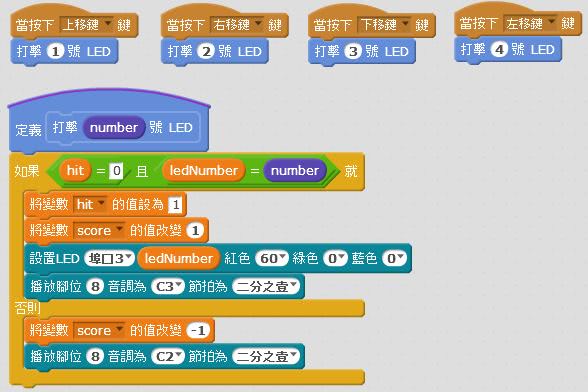Image resolution: width=588 pixels, height=392 pixels.
Task: Open the 二分之壹 beat dropdown in C3 block
Action: 266,287
